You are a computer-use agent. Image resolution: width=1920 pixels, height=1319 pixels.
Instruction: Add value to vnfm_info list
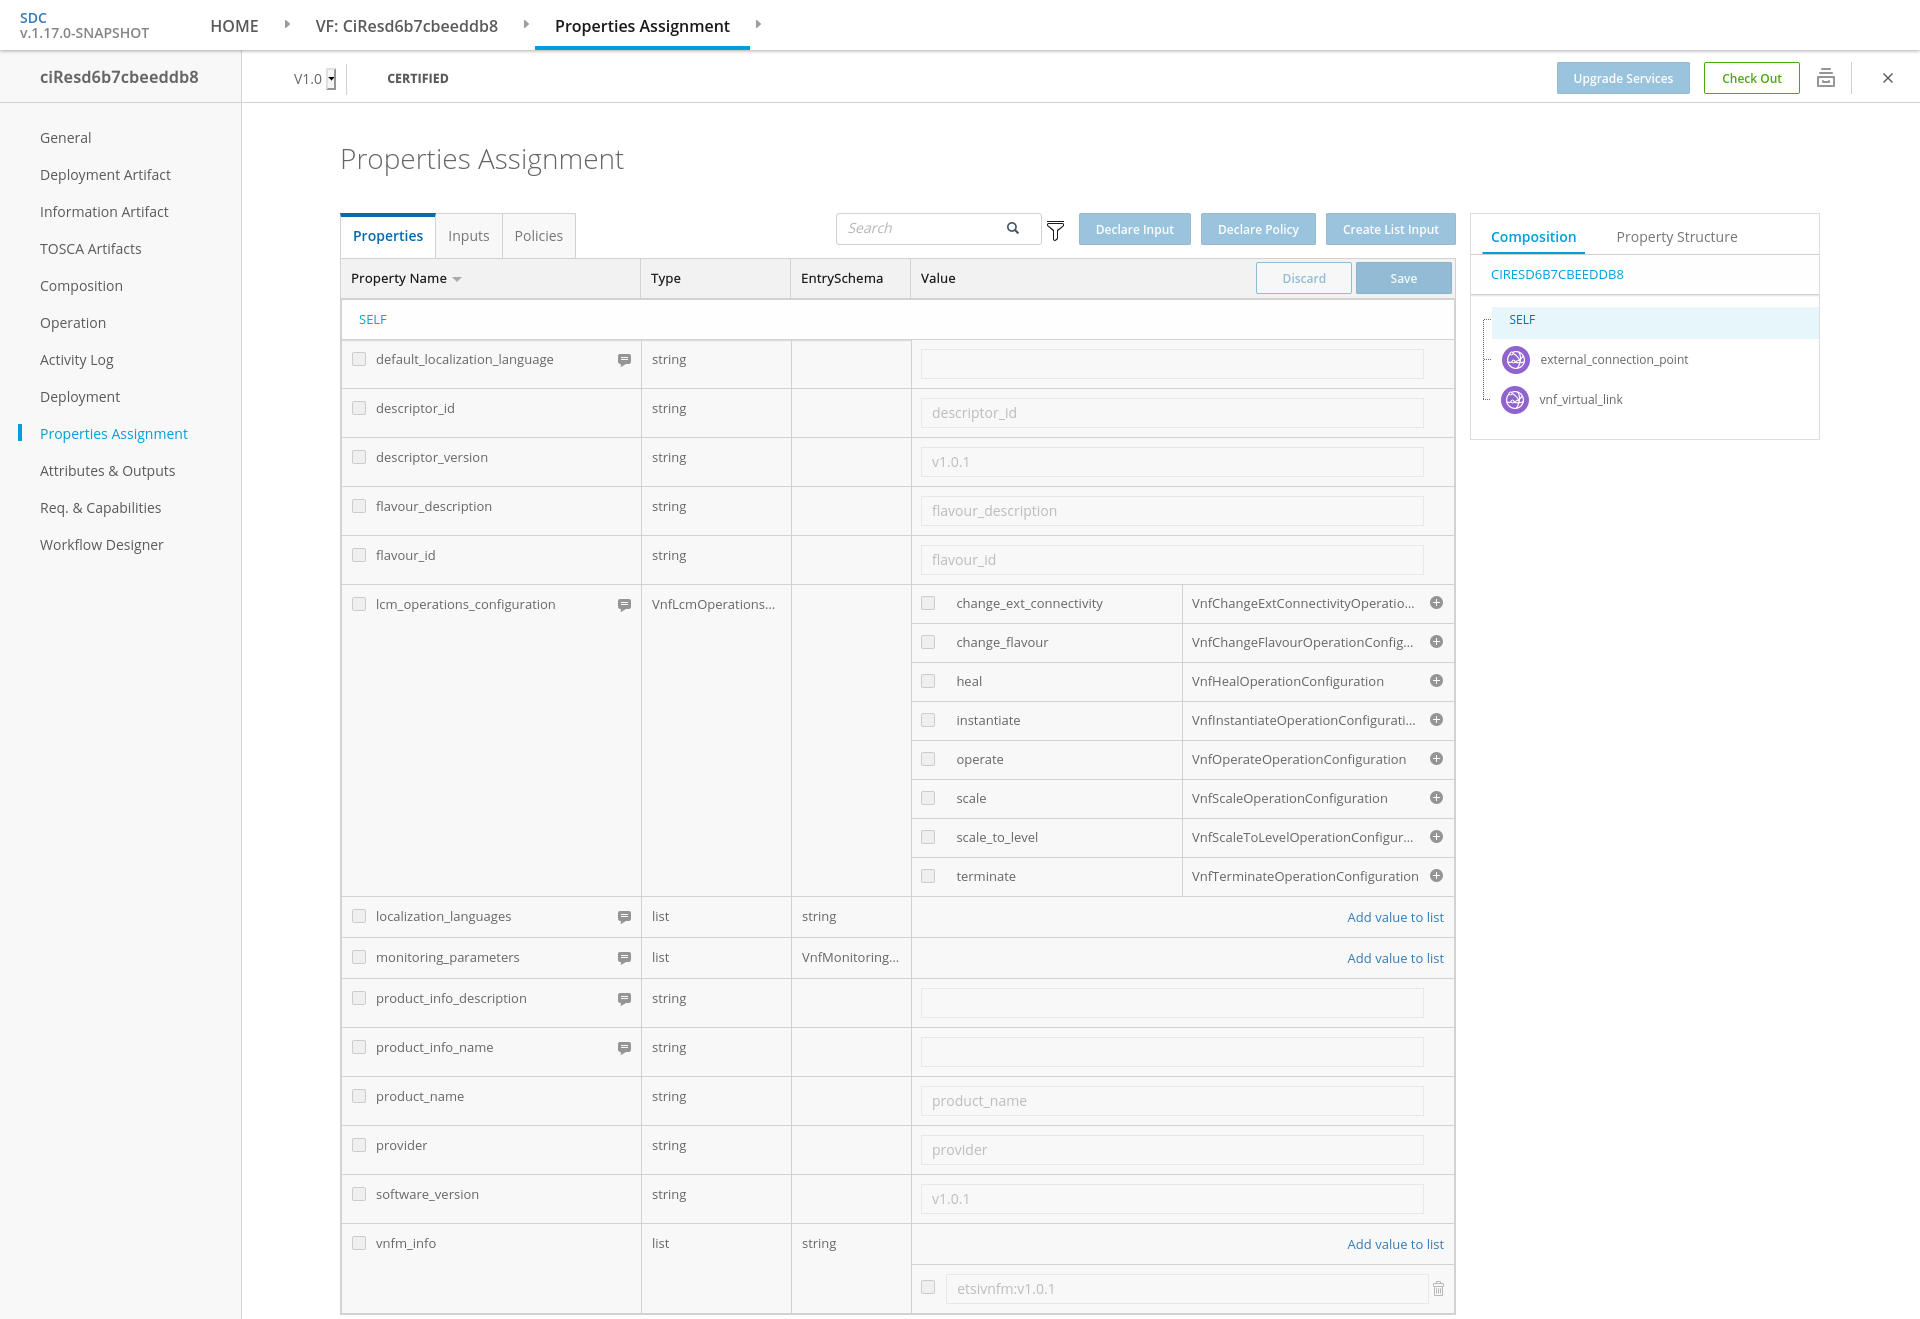click(1395, 1244)
